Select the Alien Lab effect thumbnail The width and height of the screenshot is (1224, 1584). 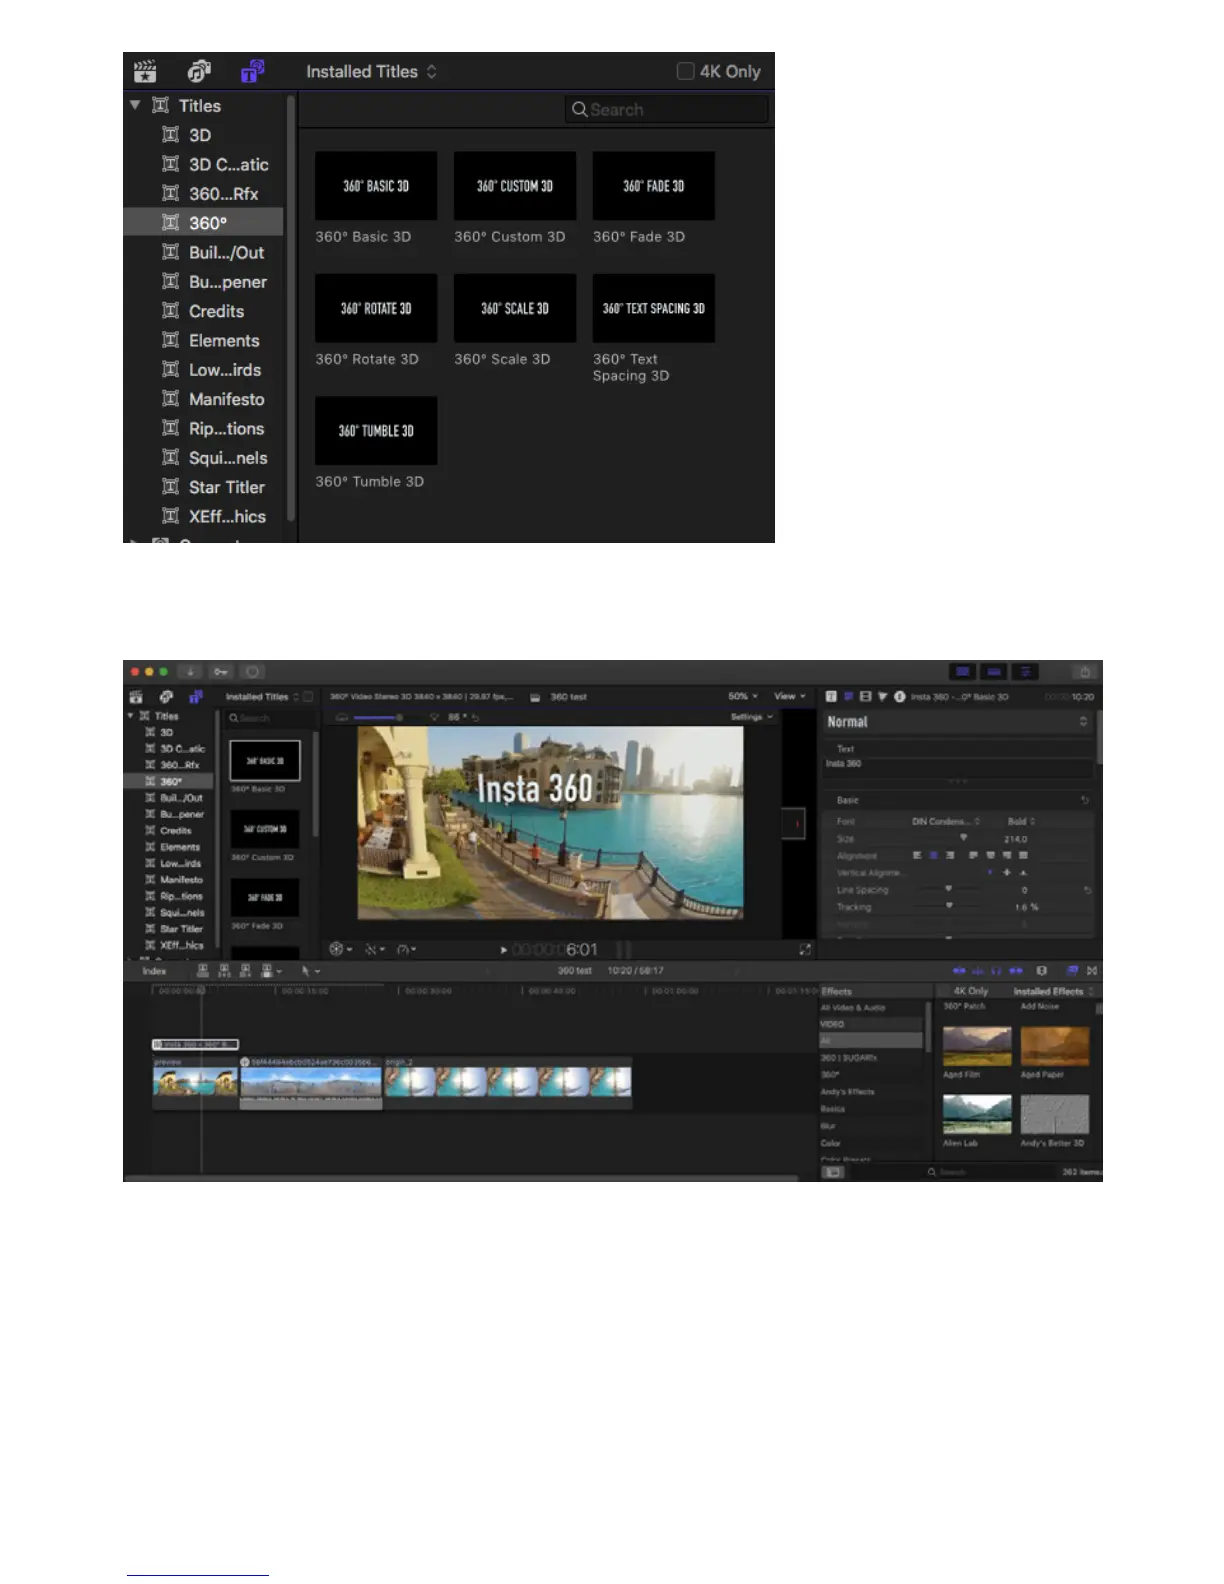(977, 1114)
